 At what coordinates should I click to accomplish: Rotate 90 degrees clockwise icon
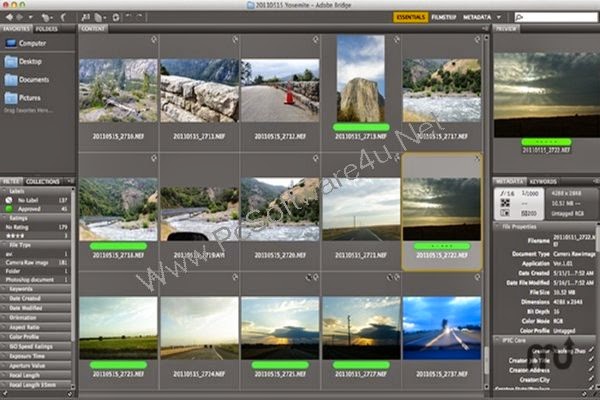[x=139, y=17]
